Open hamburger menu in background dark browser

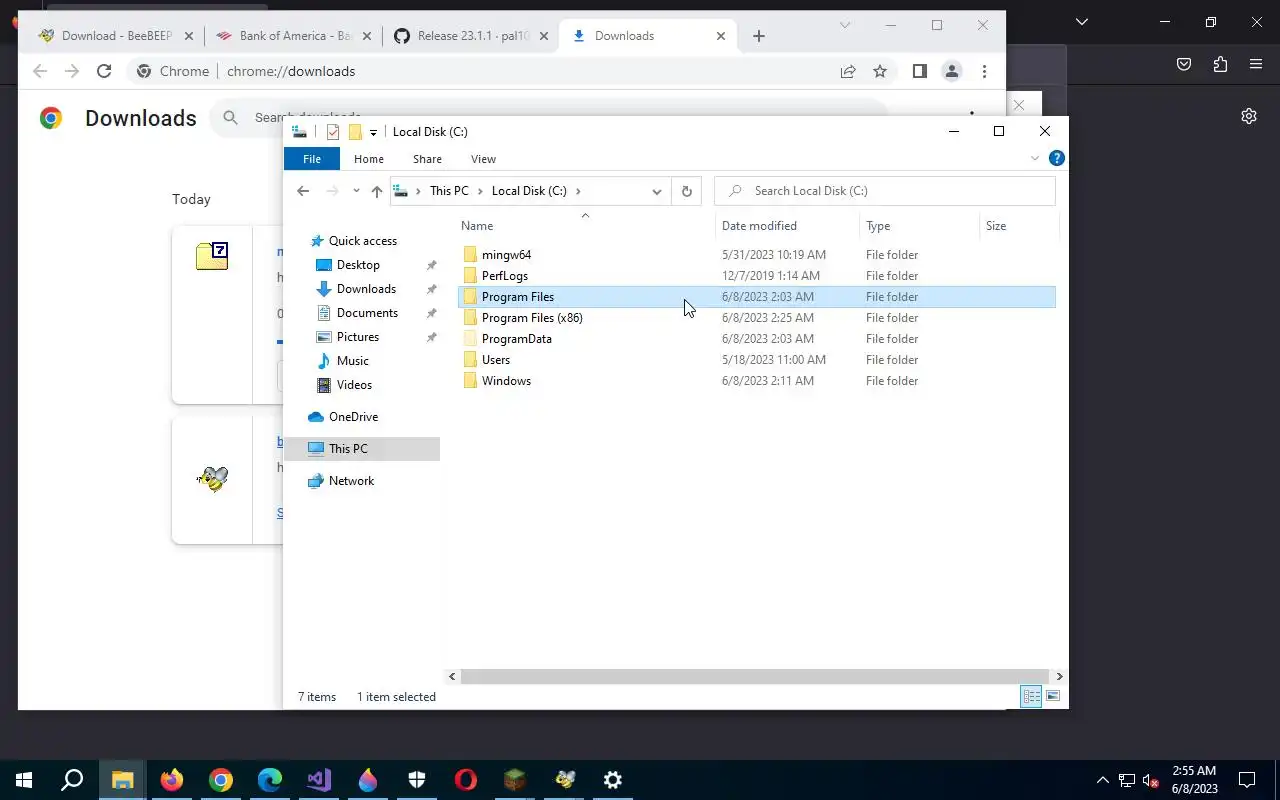(1256, 65)
